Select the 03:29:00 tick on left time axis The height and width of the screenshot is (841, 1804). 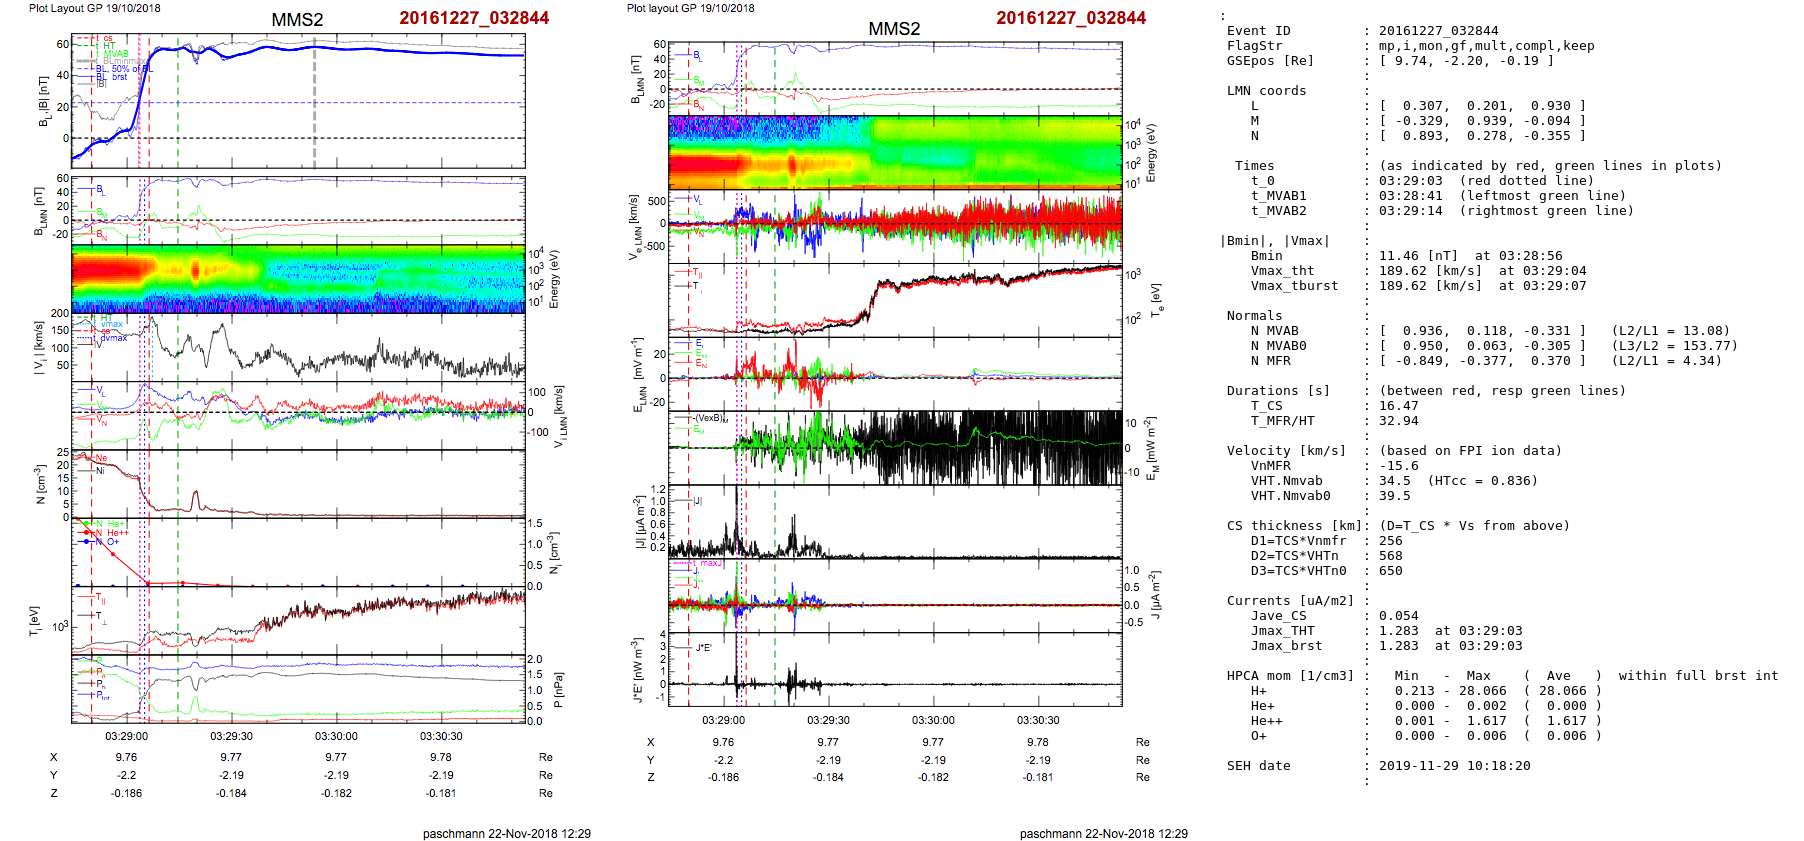click(126, 736)
